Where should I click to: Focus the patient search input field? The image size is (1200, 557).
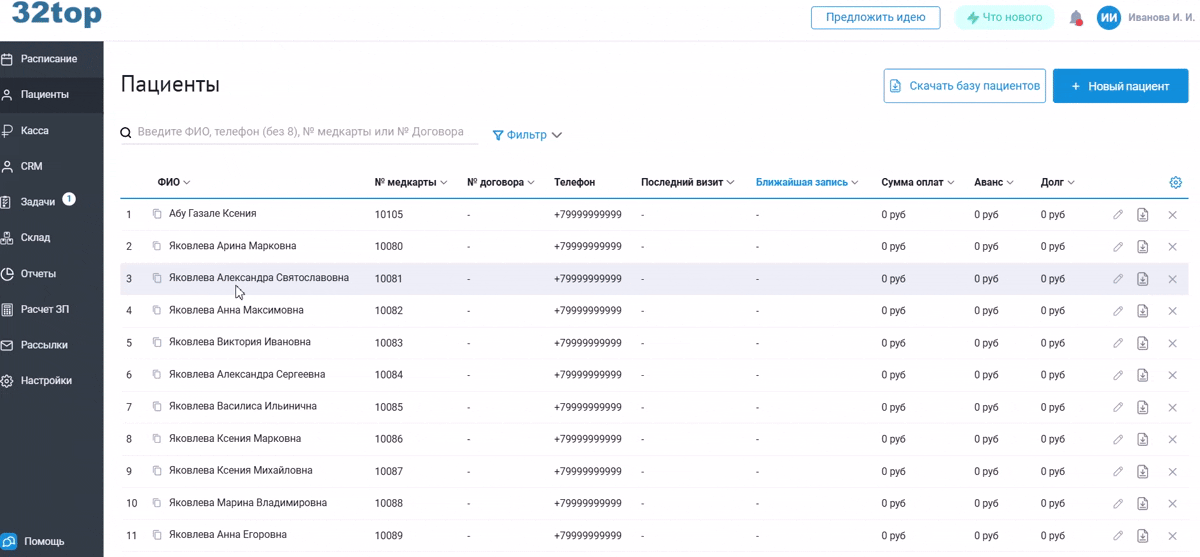click(307, 132)
